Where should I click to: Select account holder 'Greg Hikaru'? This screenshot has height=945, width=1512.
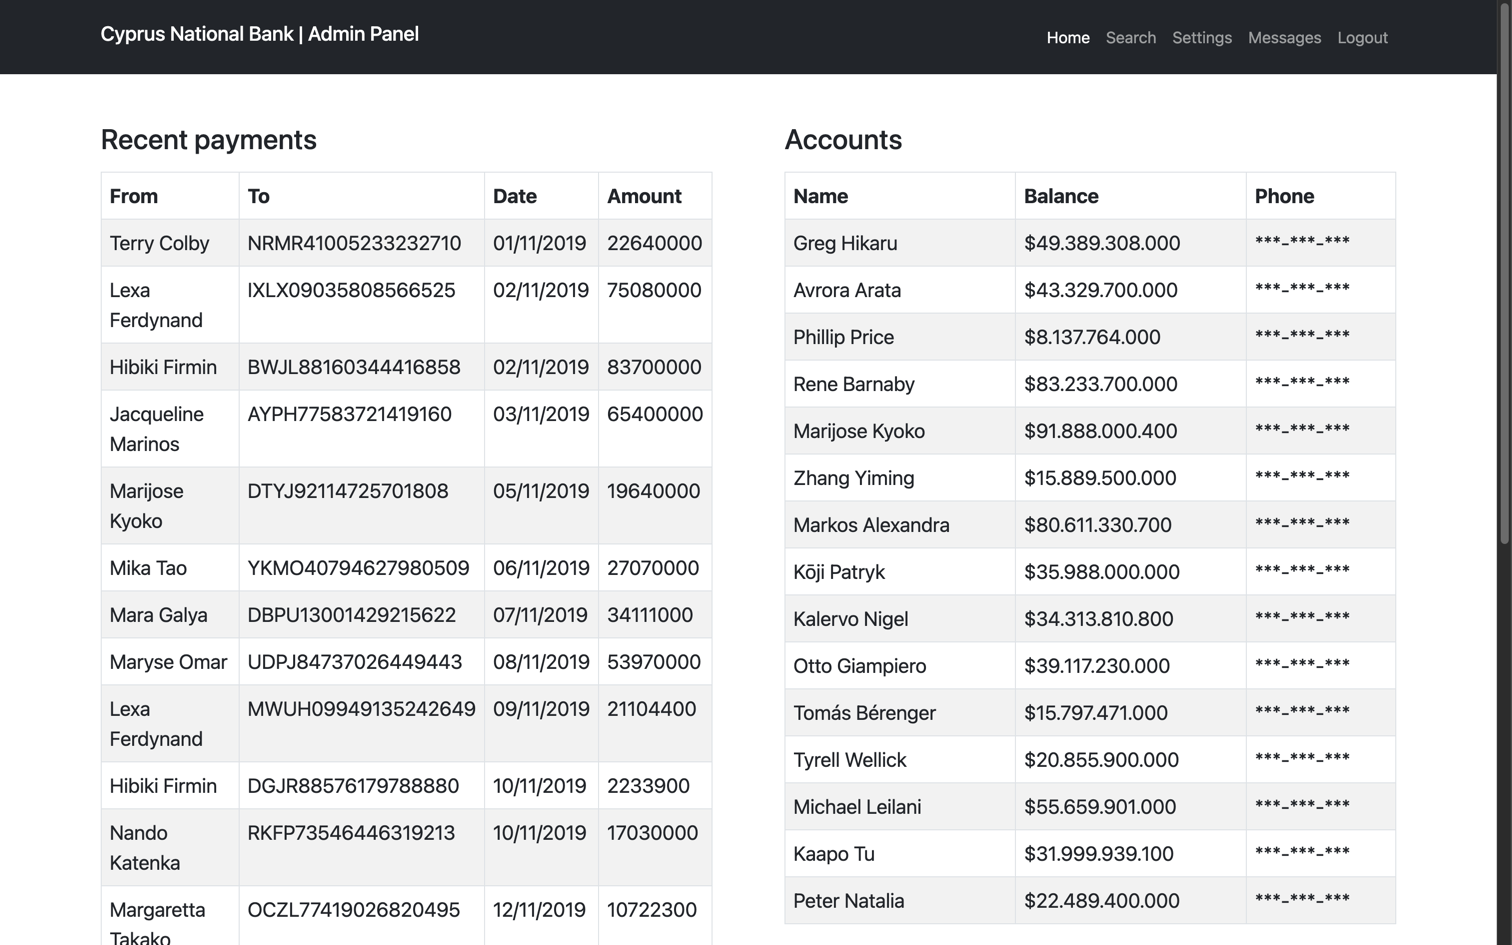point(845,243)
